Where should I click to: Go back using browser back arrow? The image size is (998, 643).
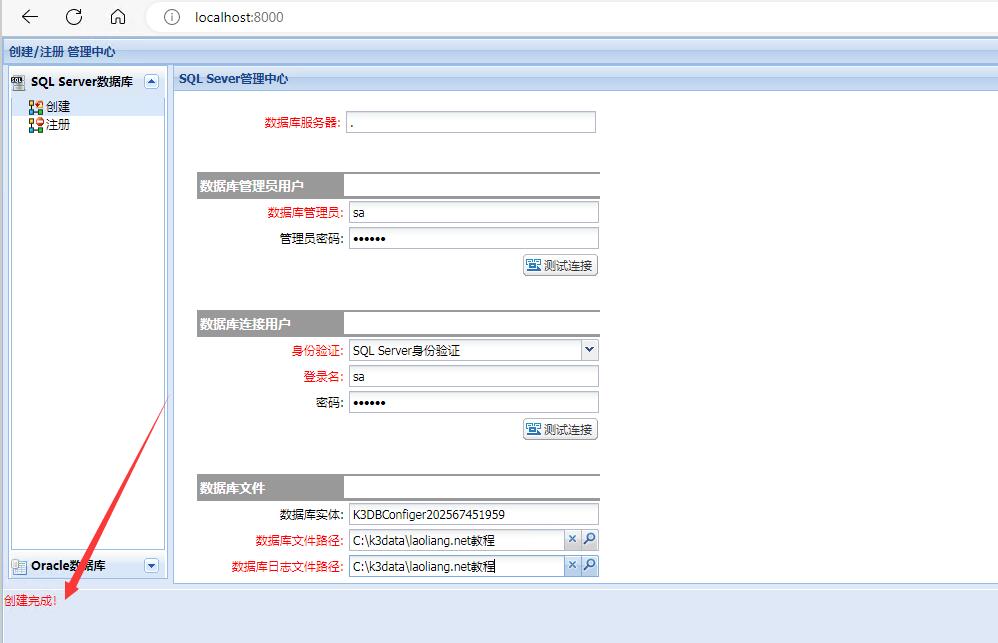(30, 17)
